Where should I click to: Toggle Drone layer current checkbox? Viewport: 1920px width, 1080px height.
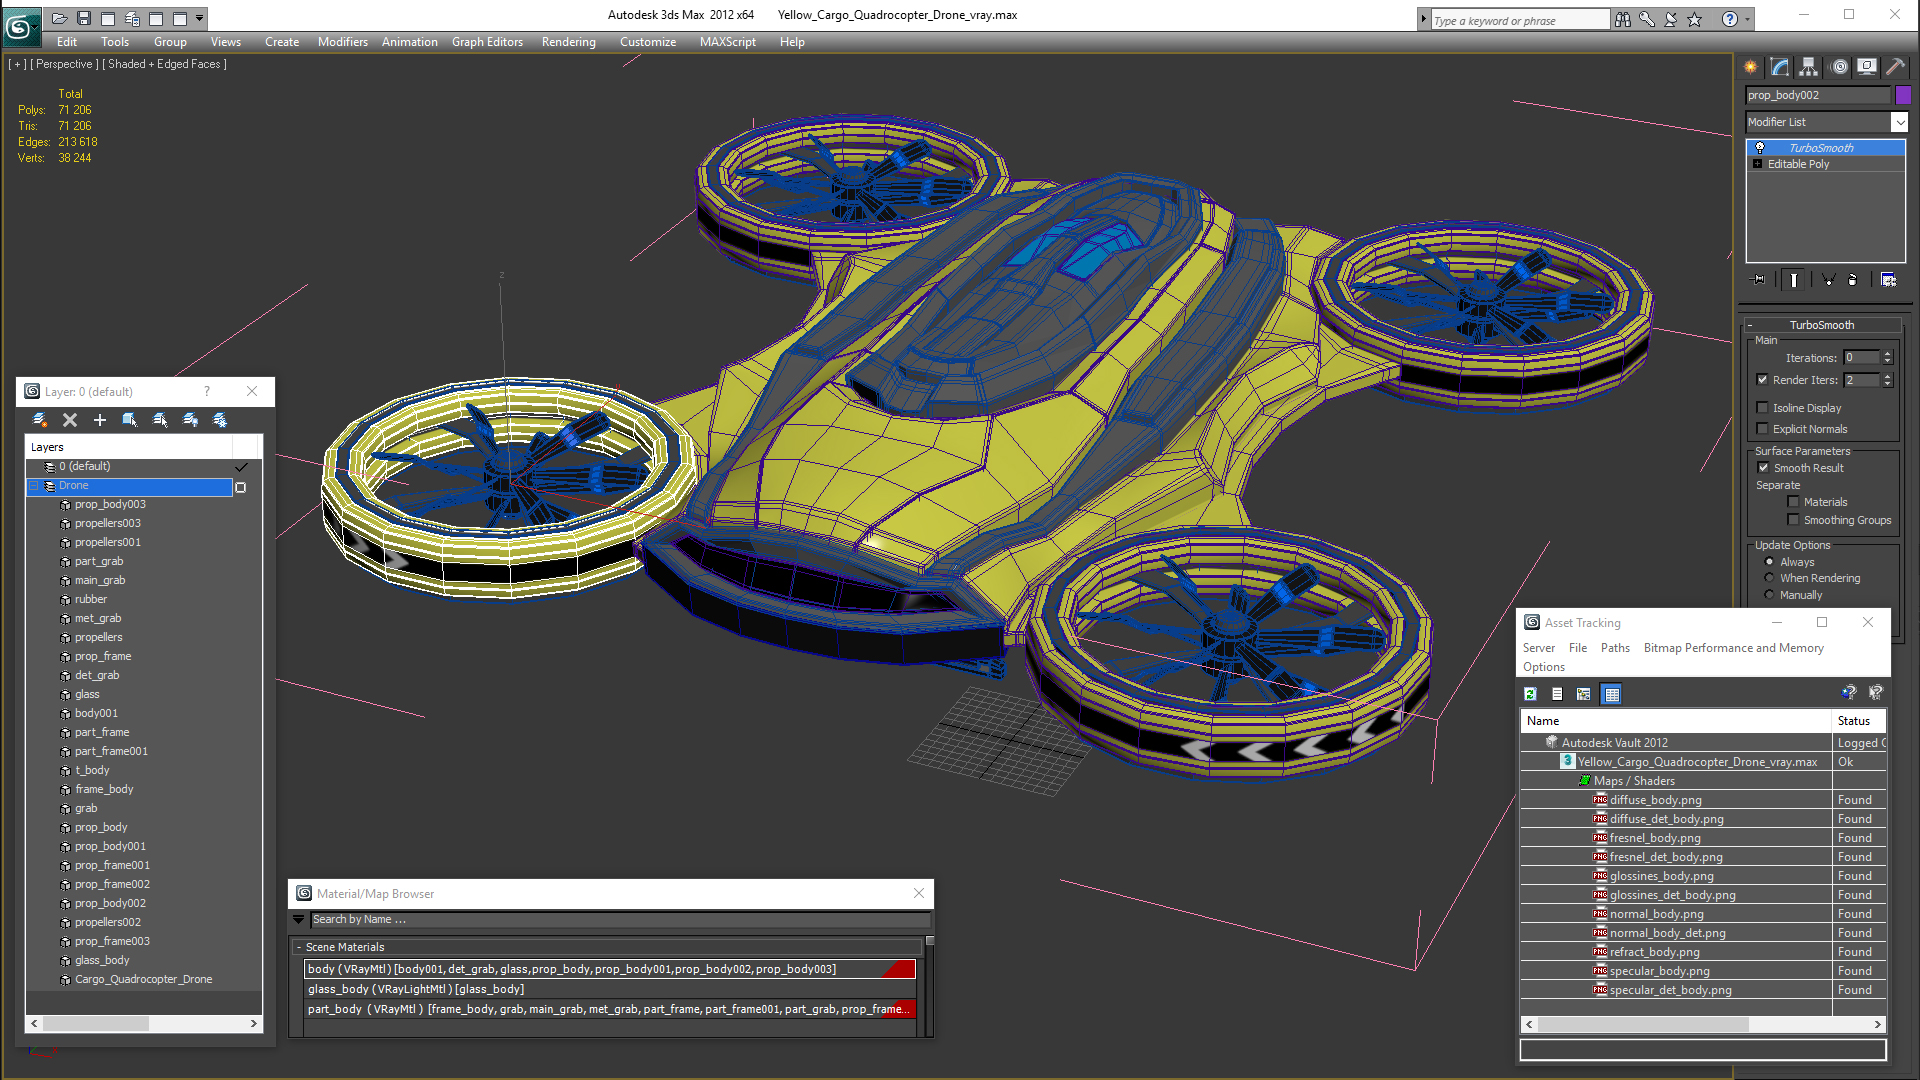click(x=240, y=487)
